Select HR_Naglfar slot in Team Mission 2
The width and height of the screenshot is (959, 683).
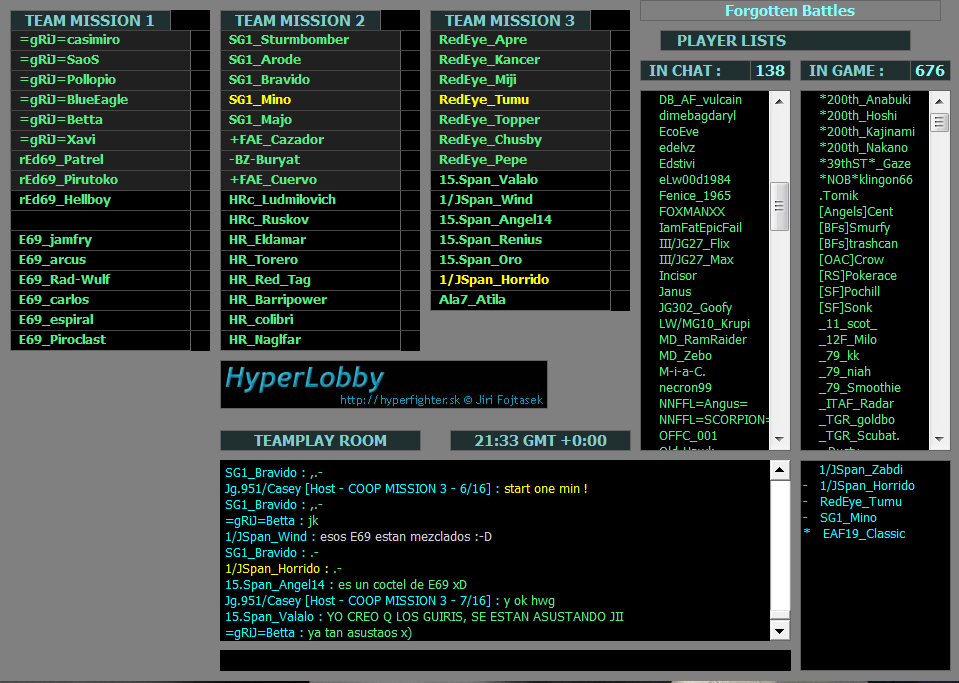(x=310, y=339)
